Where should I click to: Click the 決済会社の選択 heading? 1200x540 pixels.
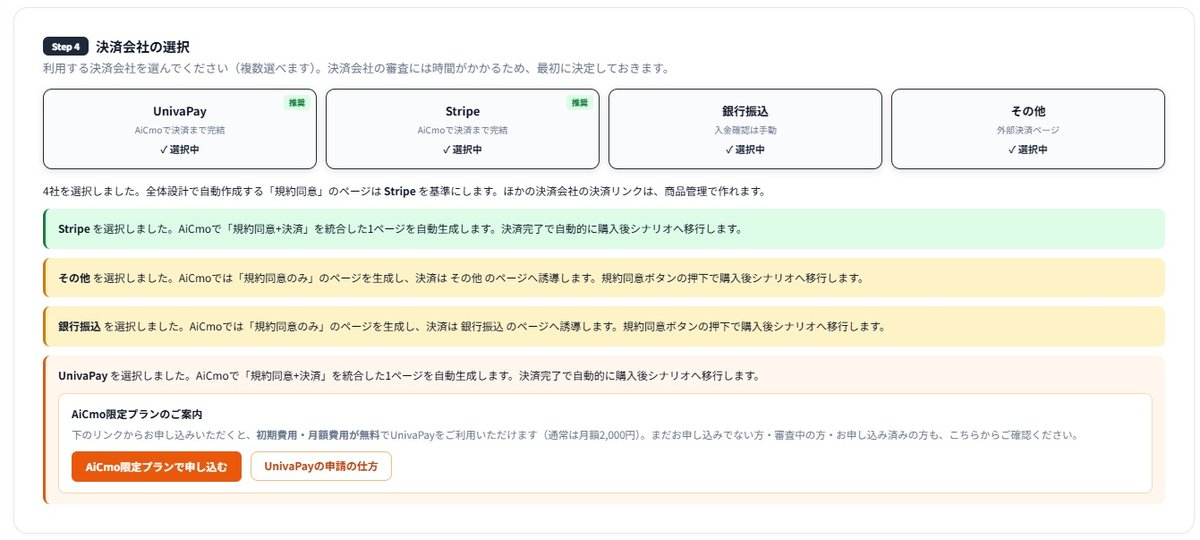pos(143,47)
